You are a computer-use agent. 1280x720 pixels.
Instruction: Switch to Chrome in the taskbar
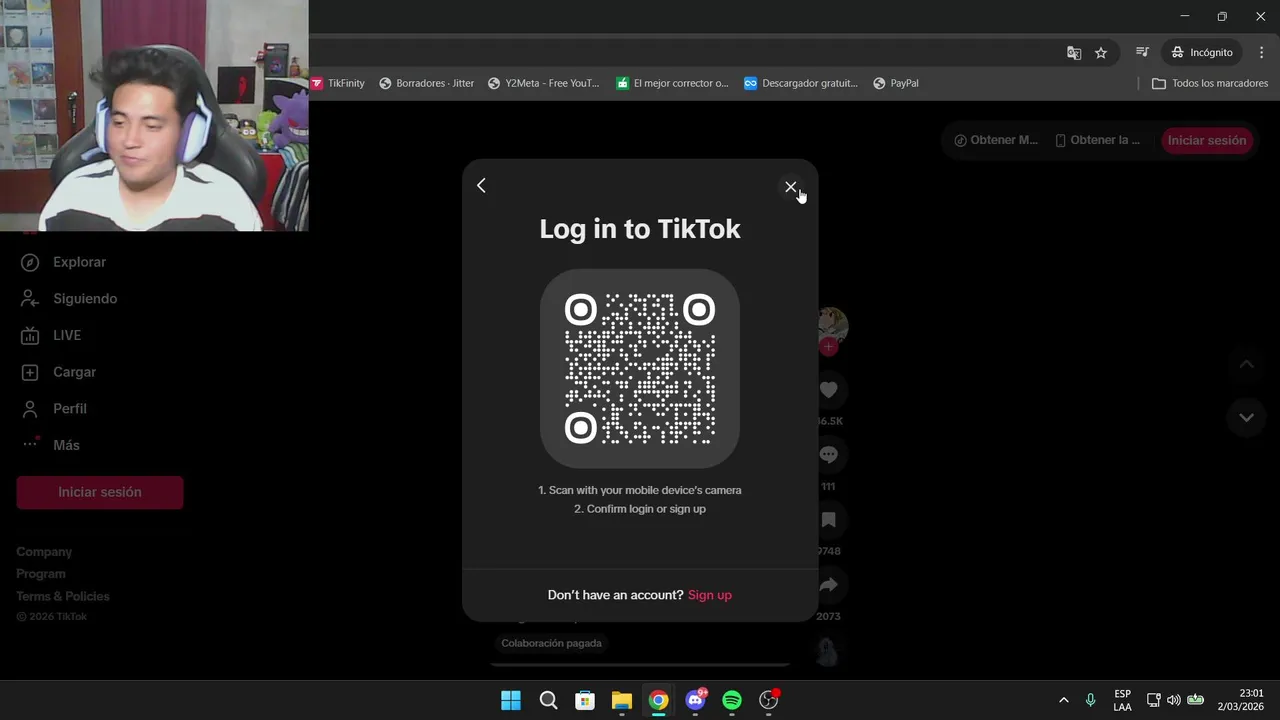pos(658,700)
